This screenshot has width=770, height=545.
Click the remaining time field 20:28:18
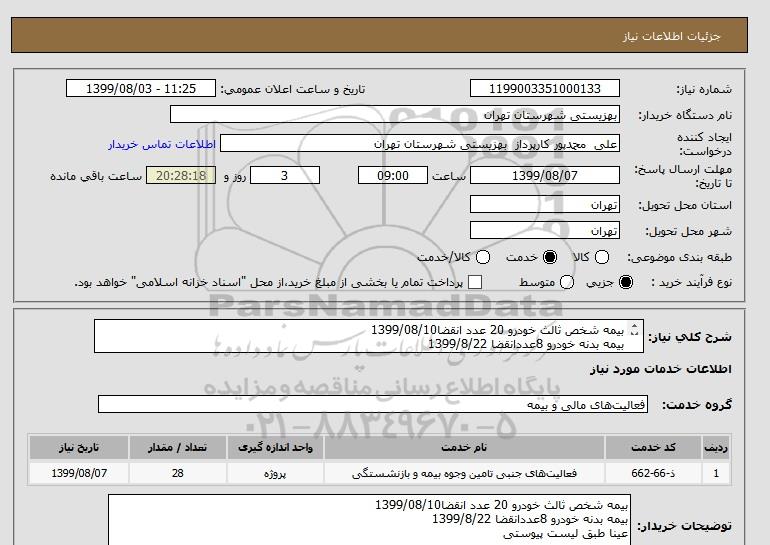pos(181,175)
